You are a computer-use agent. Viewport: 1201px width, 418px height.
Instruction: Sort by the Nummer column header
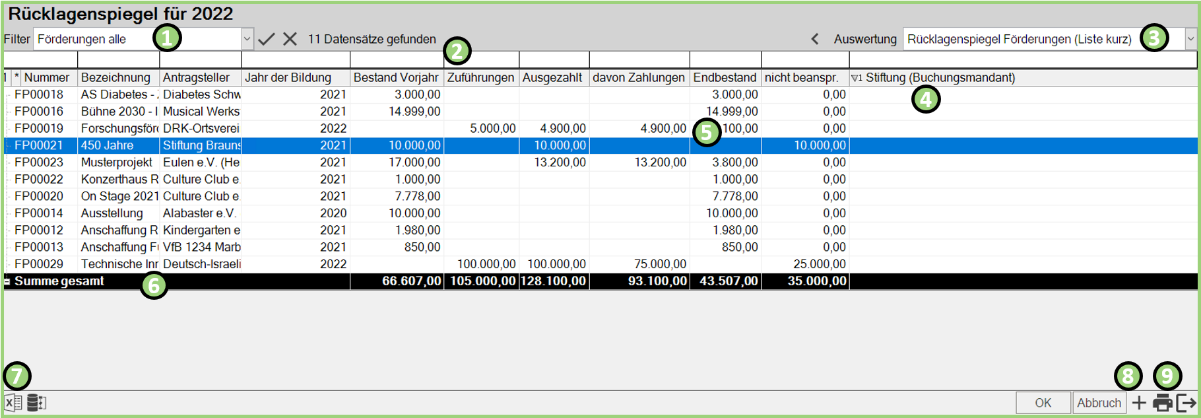tap(45, 77)
